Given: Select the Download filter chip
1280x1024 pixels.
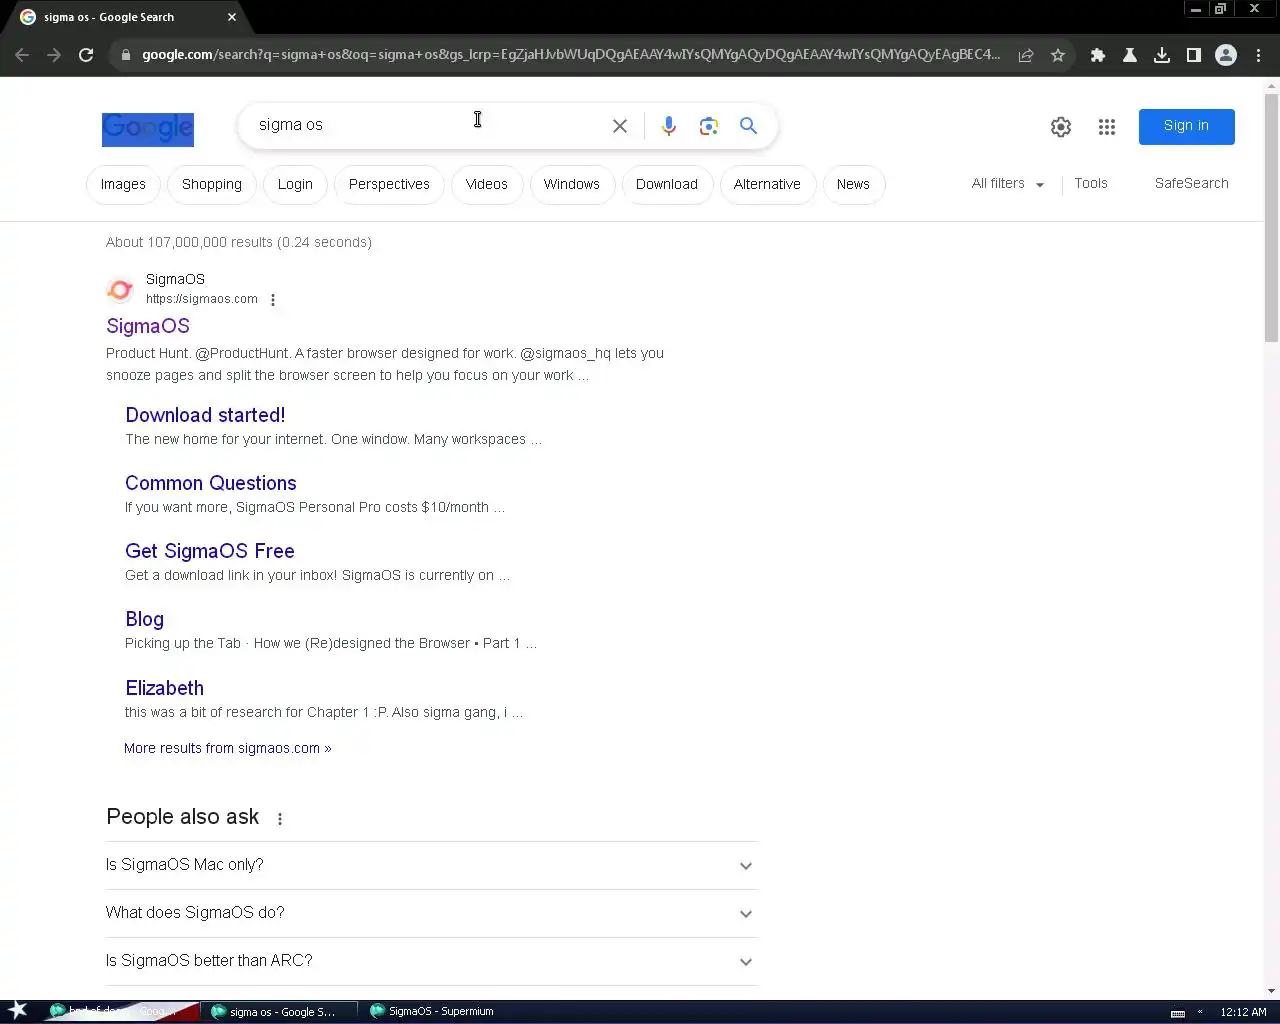Looking at the screenshot, I should tap(667, 185).
